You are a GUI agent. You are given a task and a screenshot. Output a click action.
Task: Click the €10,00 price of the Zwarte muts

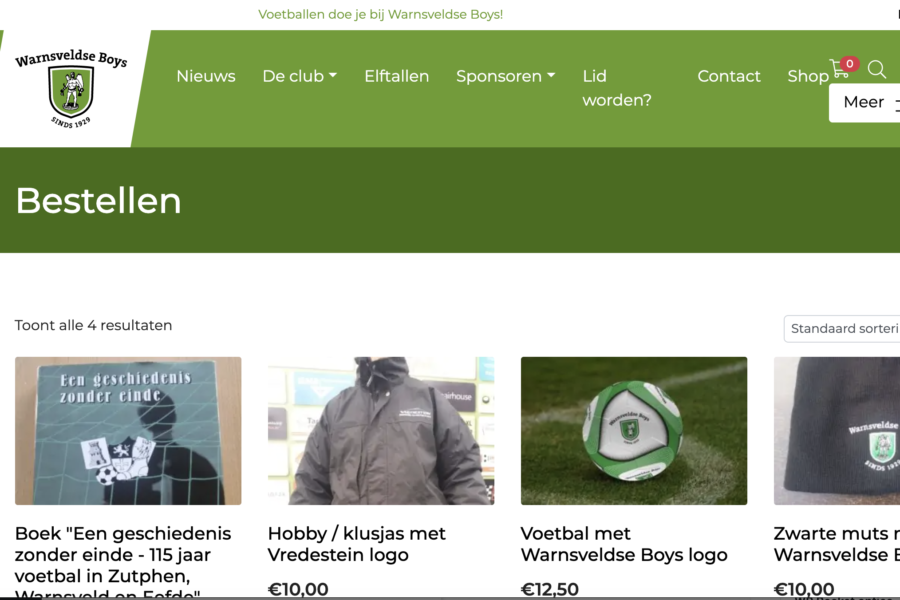(804, 589)
